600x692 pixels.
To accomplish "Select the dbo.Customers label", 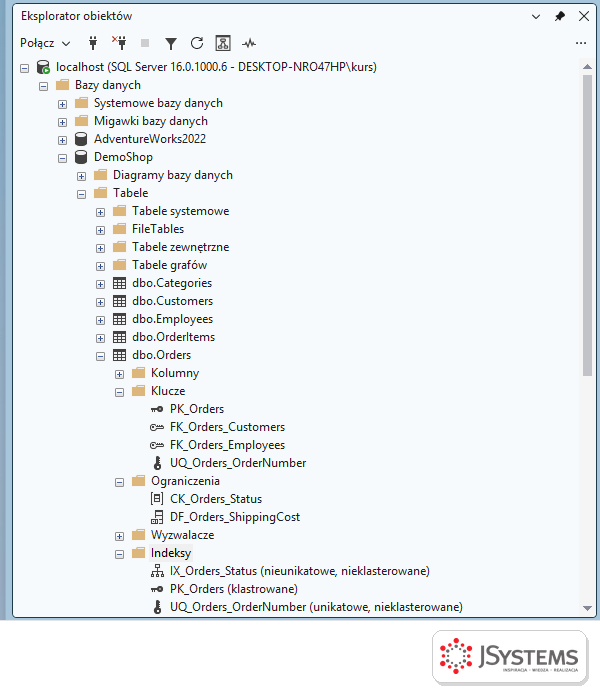I will coord(172,301).
